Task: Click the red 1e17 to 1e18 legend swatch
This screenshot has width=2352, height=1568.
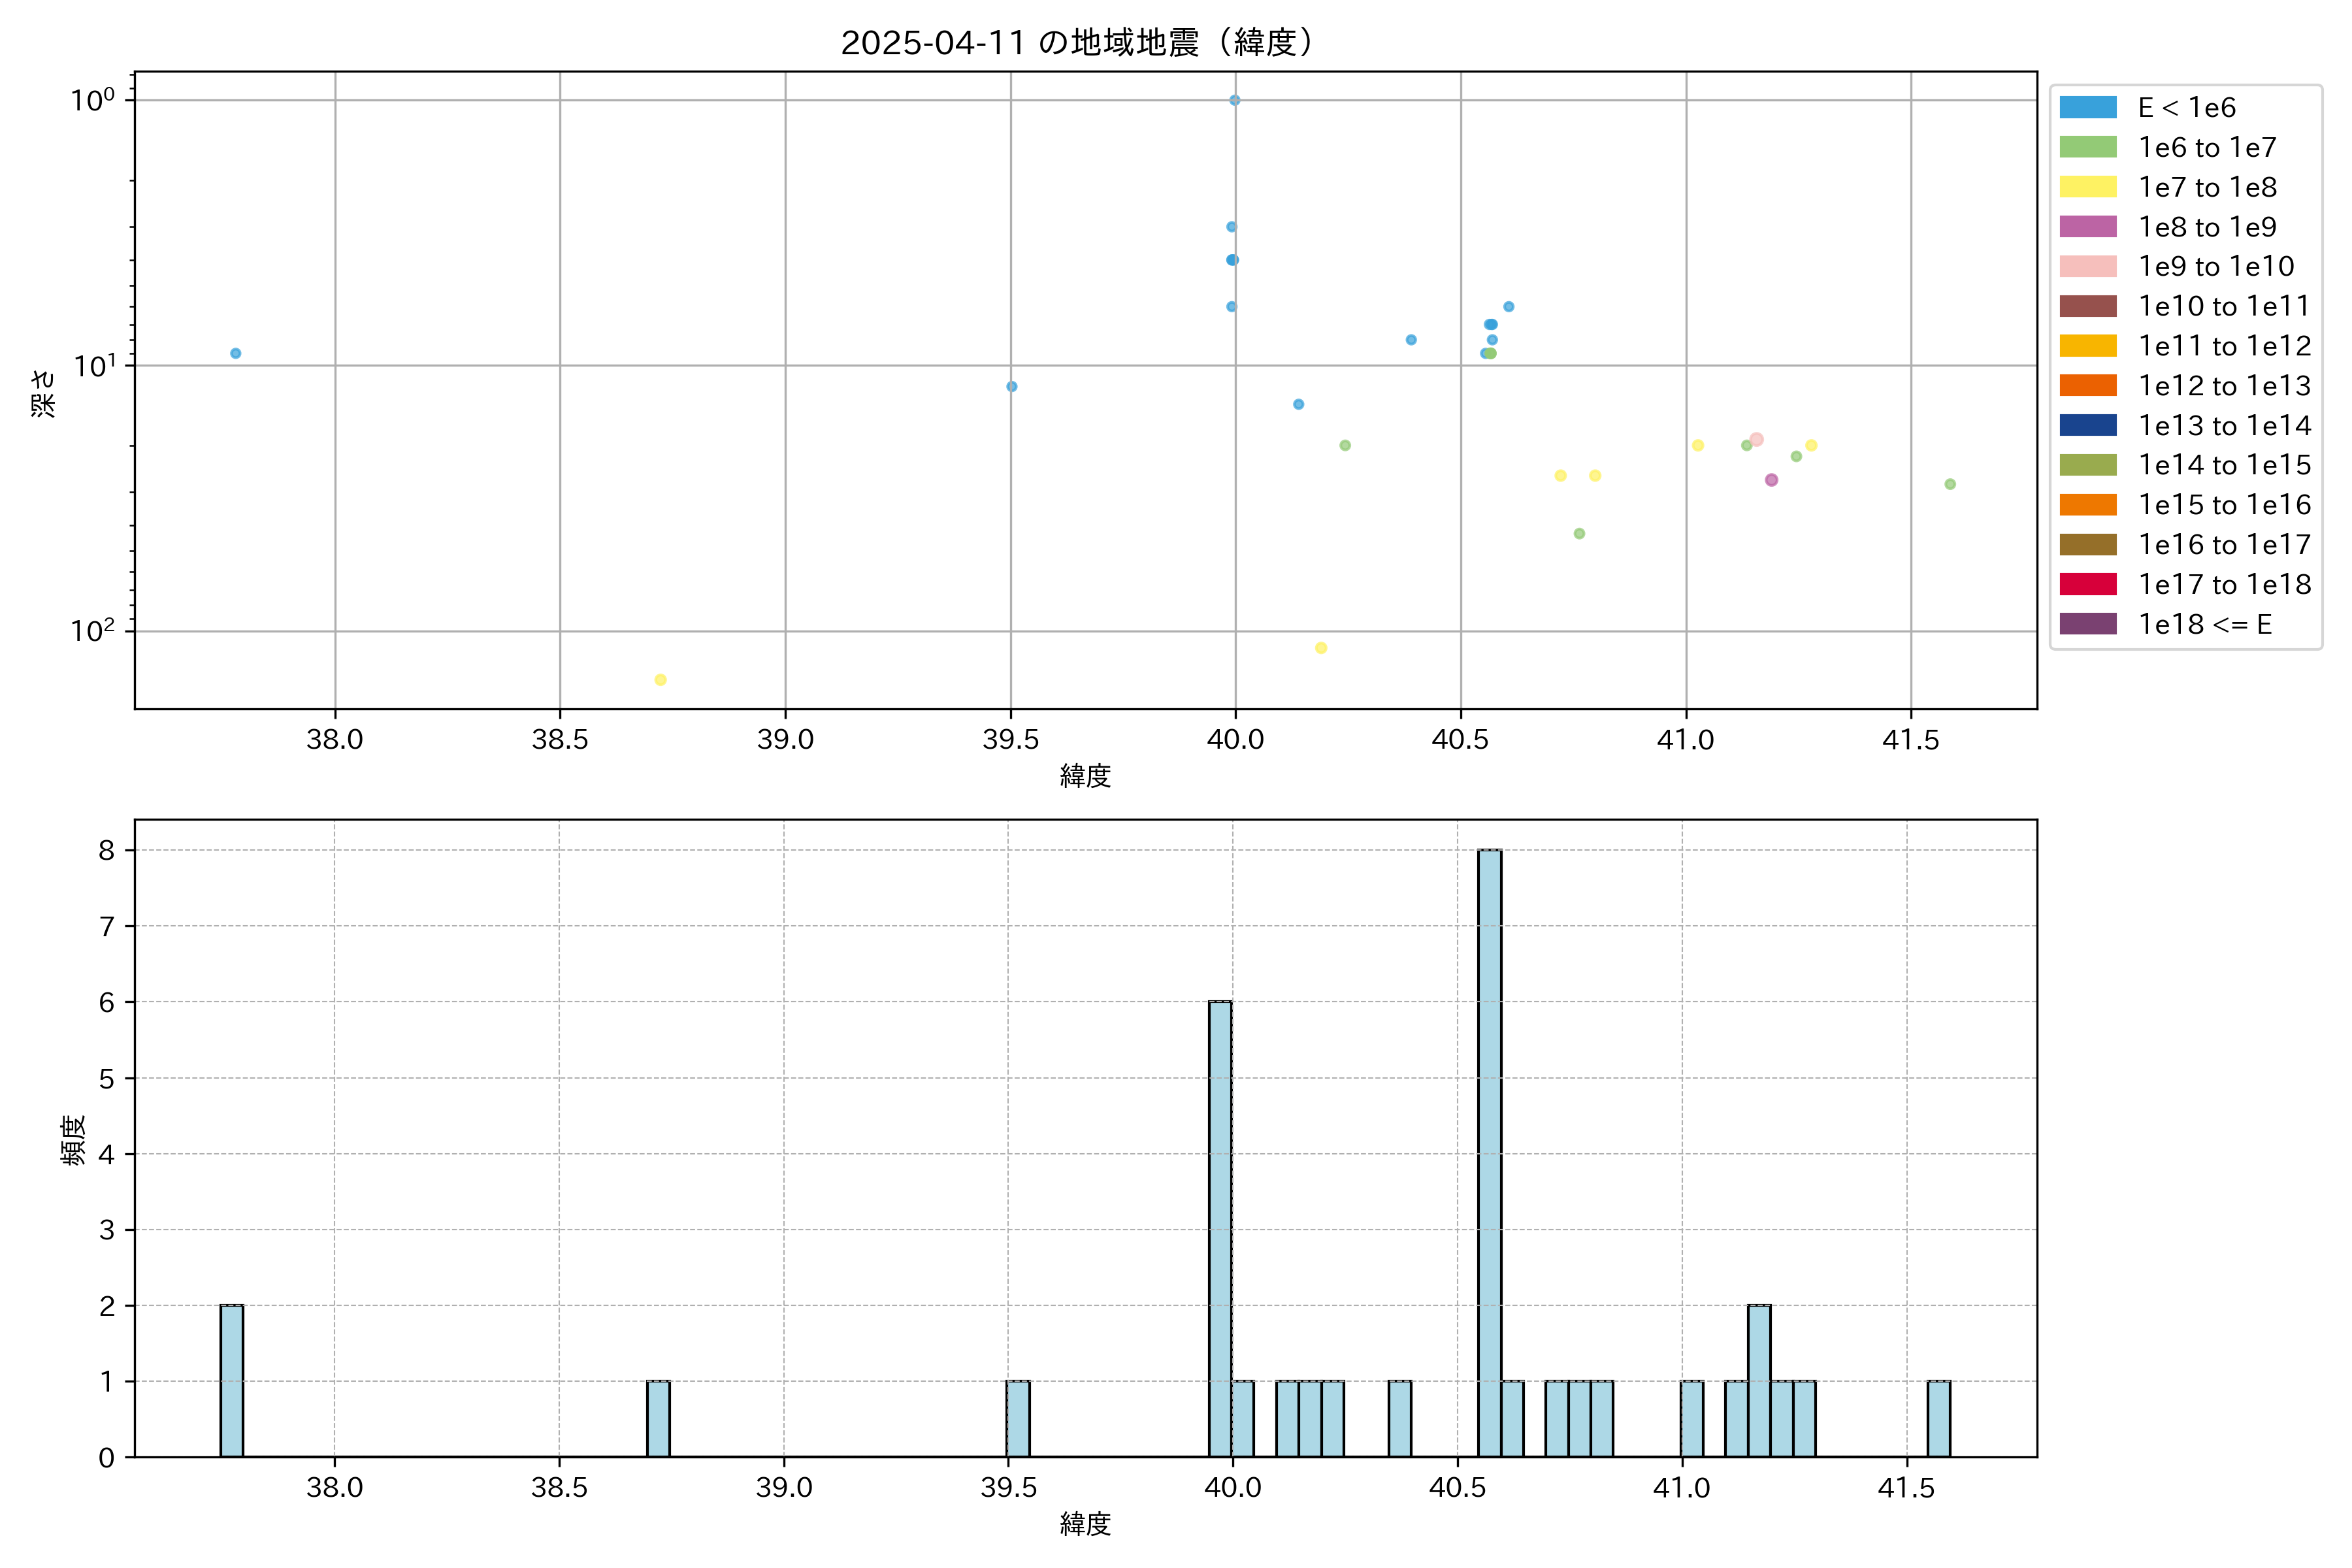Action: click(2087, 584)
